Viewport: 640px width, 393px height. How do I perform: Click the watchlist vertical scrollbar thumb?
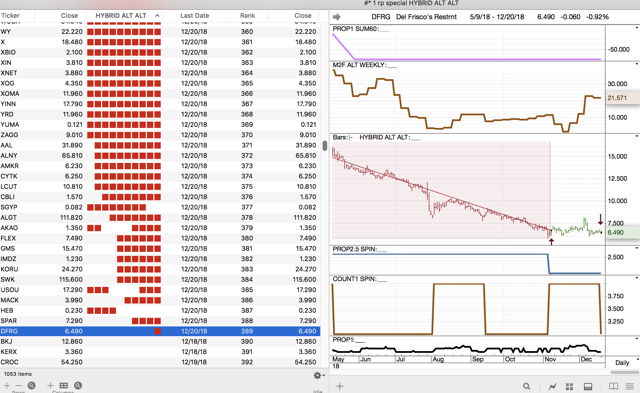click(x=324, y=146)
